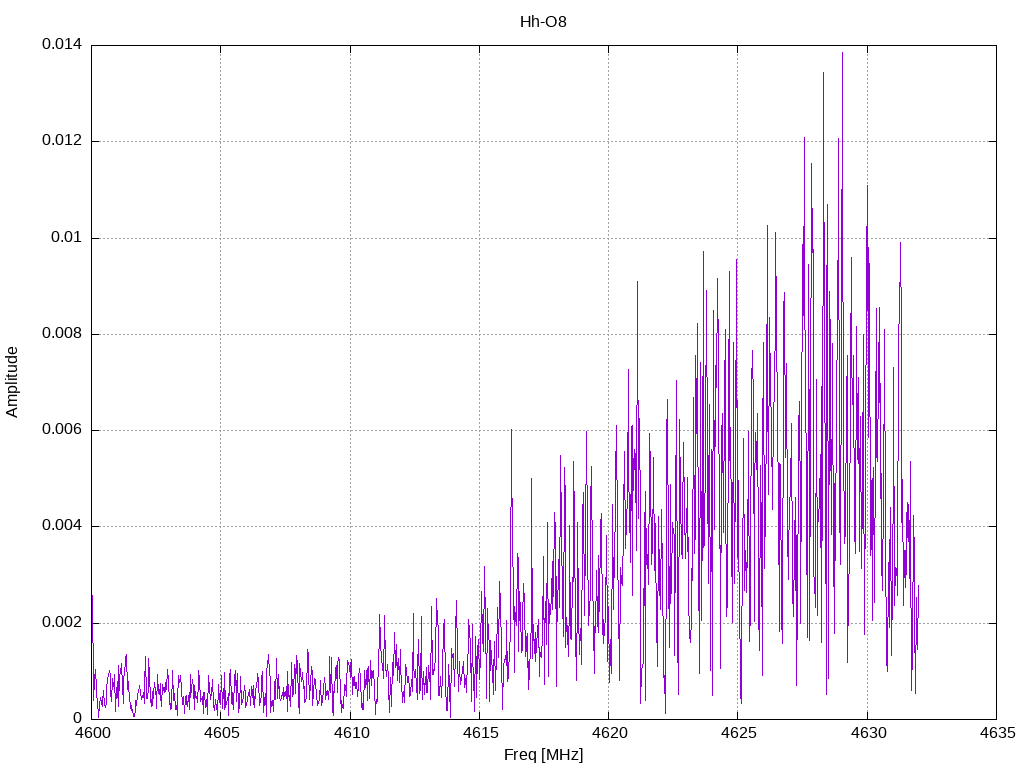The width and height of the screenshot is (1024, 768).
Task: Click the y-axis tick label 0.008
Action: coord(62,333)
